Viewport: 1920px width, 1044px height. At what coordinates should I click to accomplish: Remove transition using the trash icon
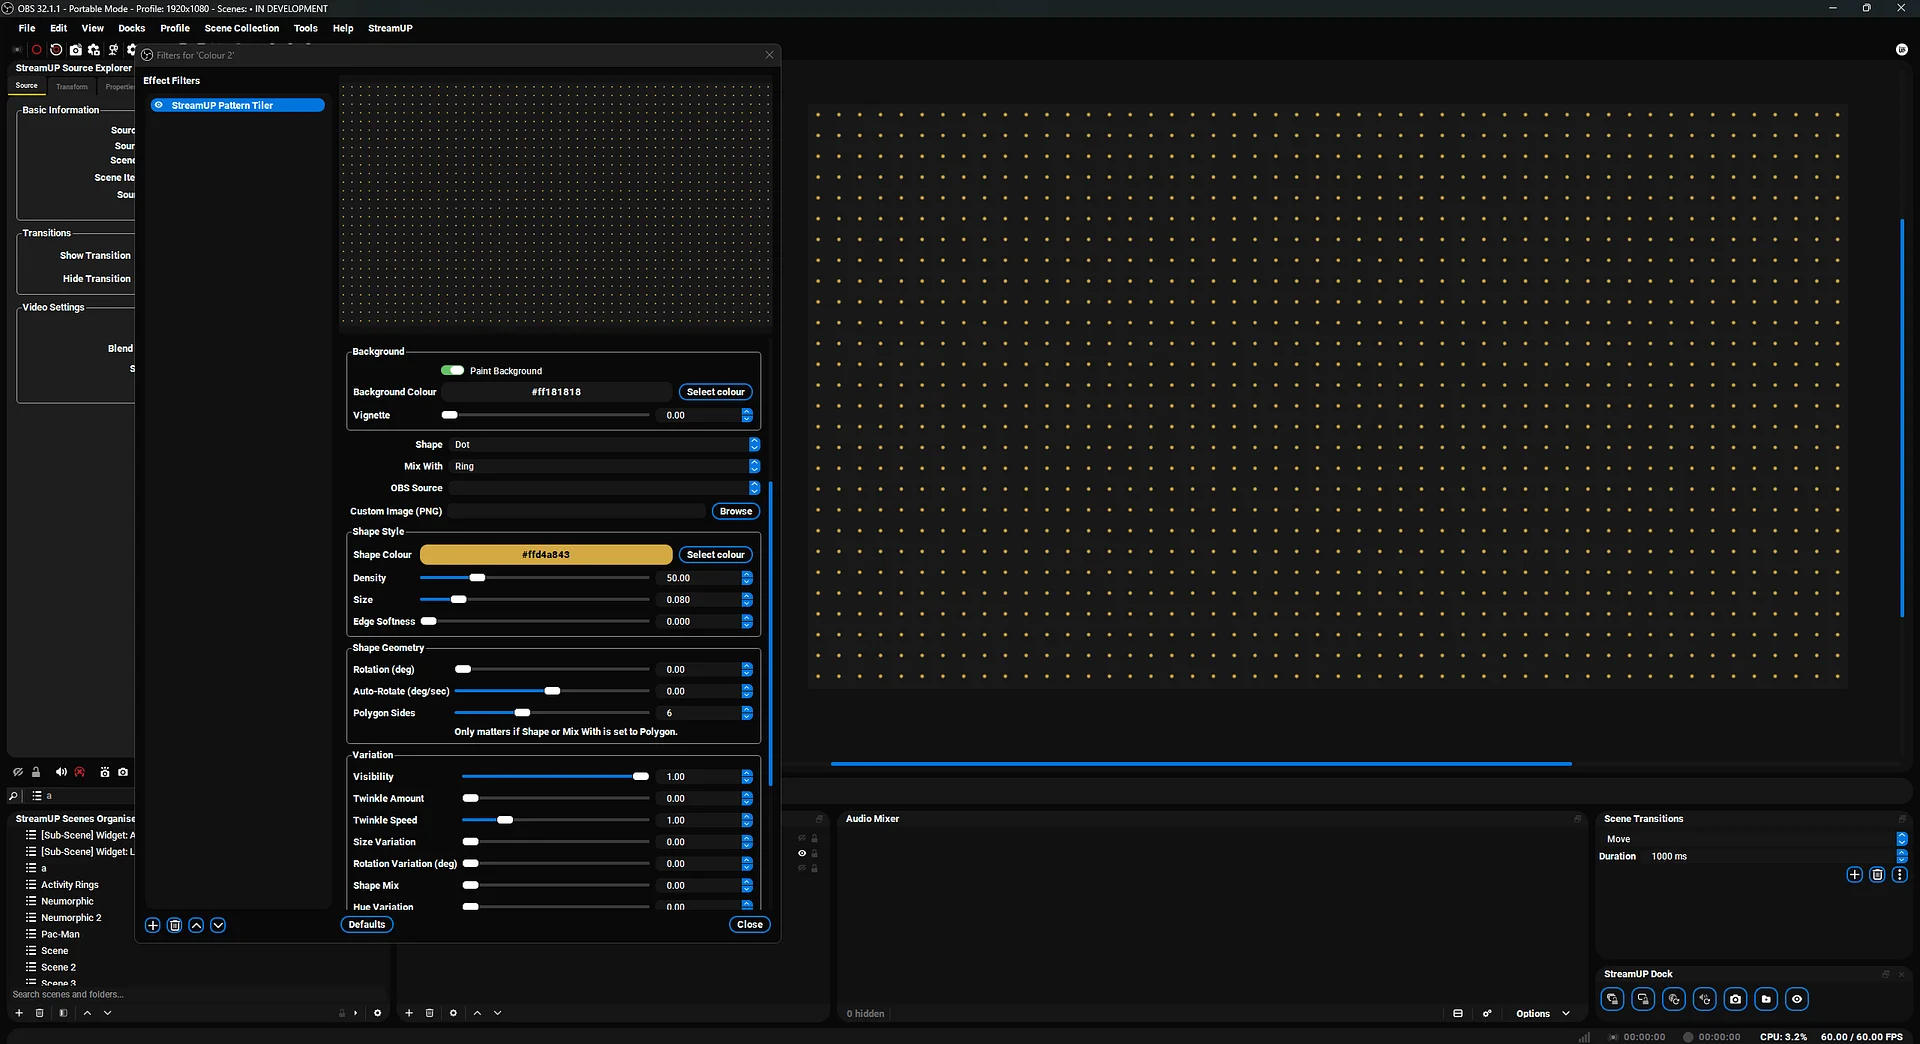click(x=1877, y=875)
